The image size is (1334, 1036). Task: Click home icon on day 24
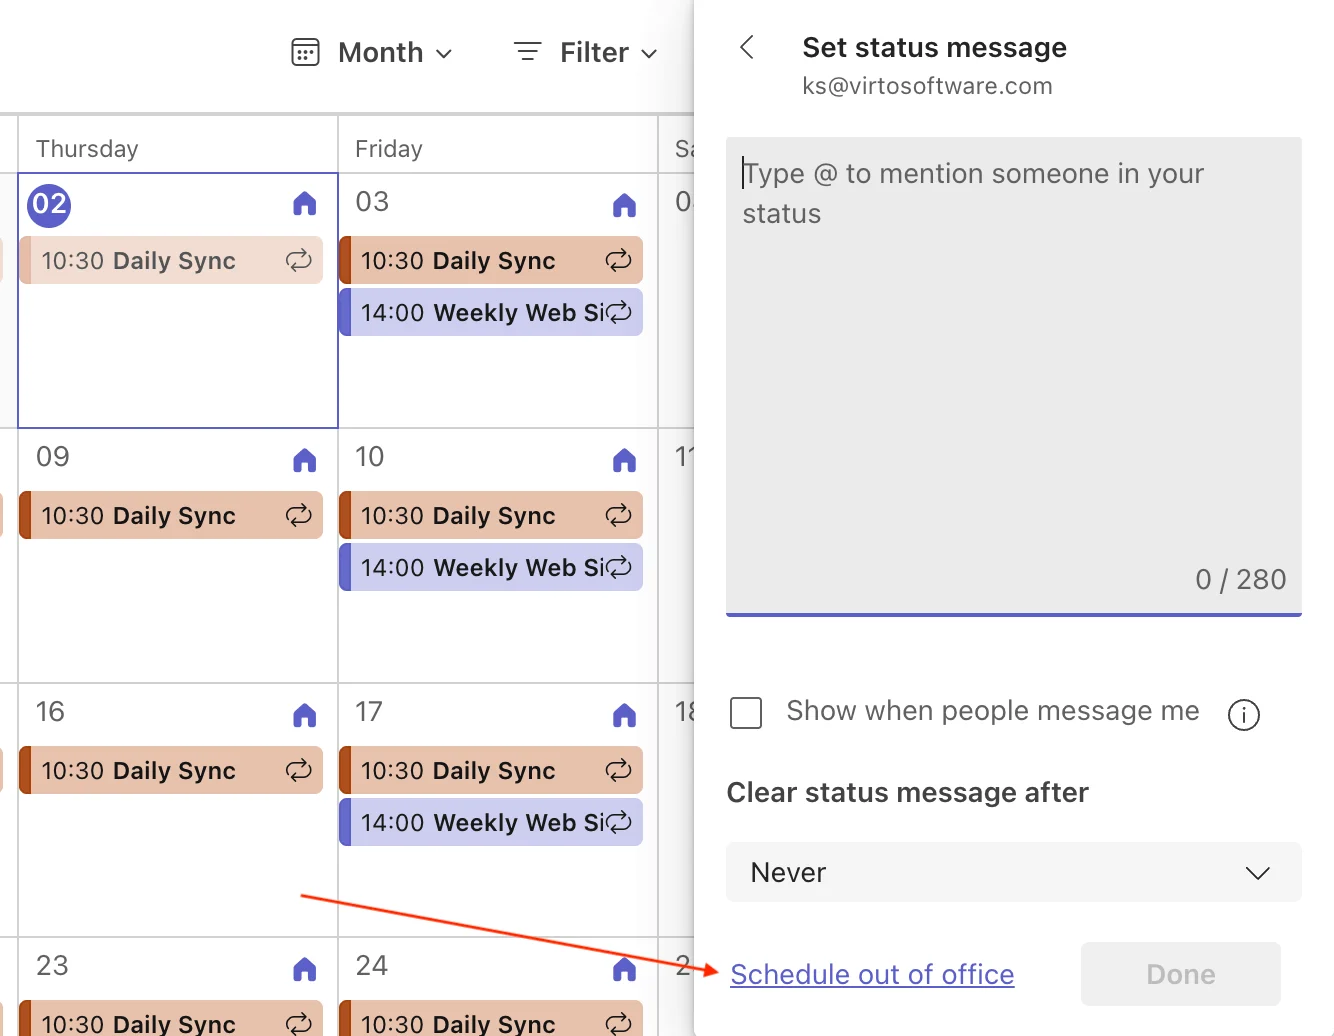point(624,969)
